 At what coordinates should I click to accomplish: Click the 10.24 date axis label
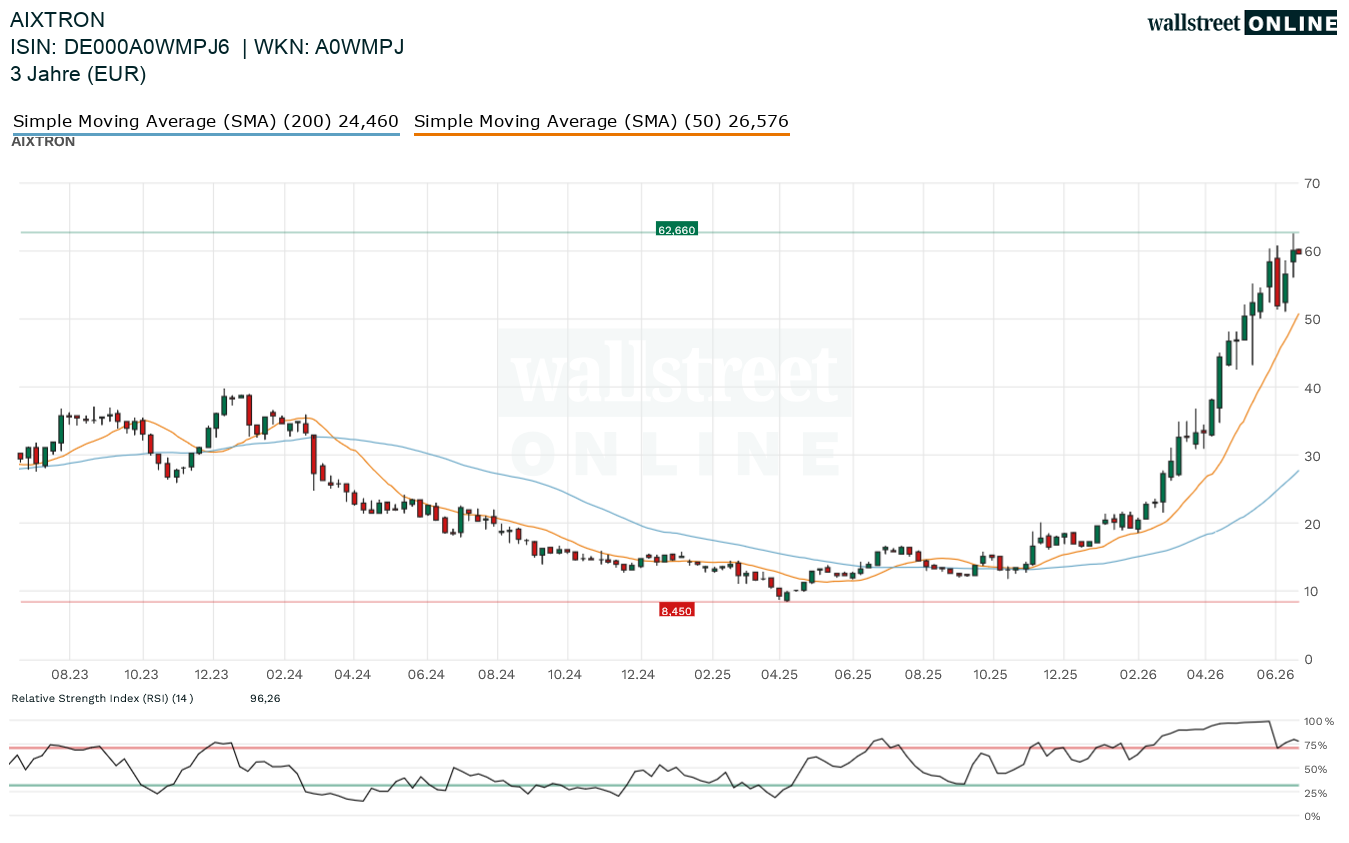coord(566,675)
